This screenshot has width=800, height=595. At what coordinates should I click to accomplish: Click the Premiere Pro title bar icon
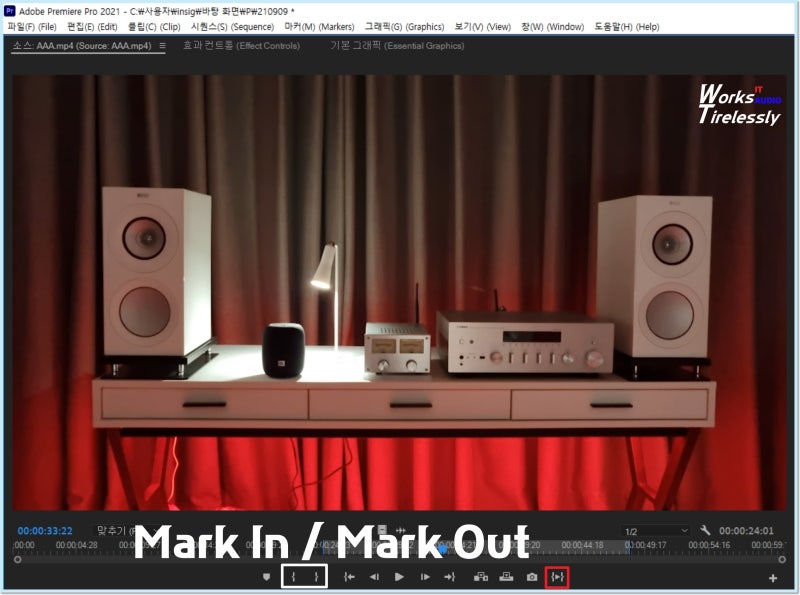coord(10,11)
